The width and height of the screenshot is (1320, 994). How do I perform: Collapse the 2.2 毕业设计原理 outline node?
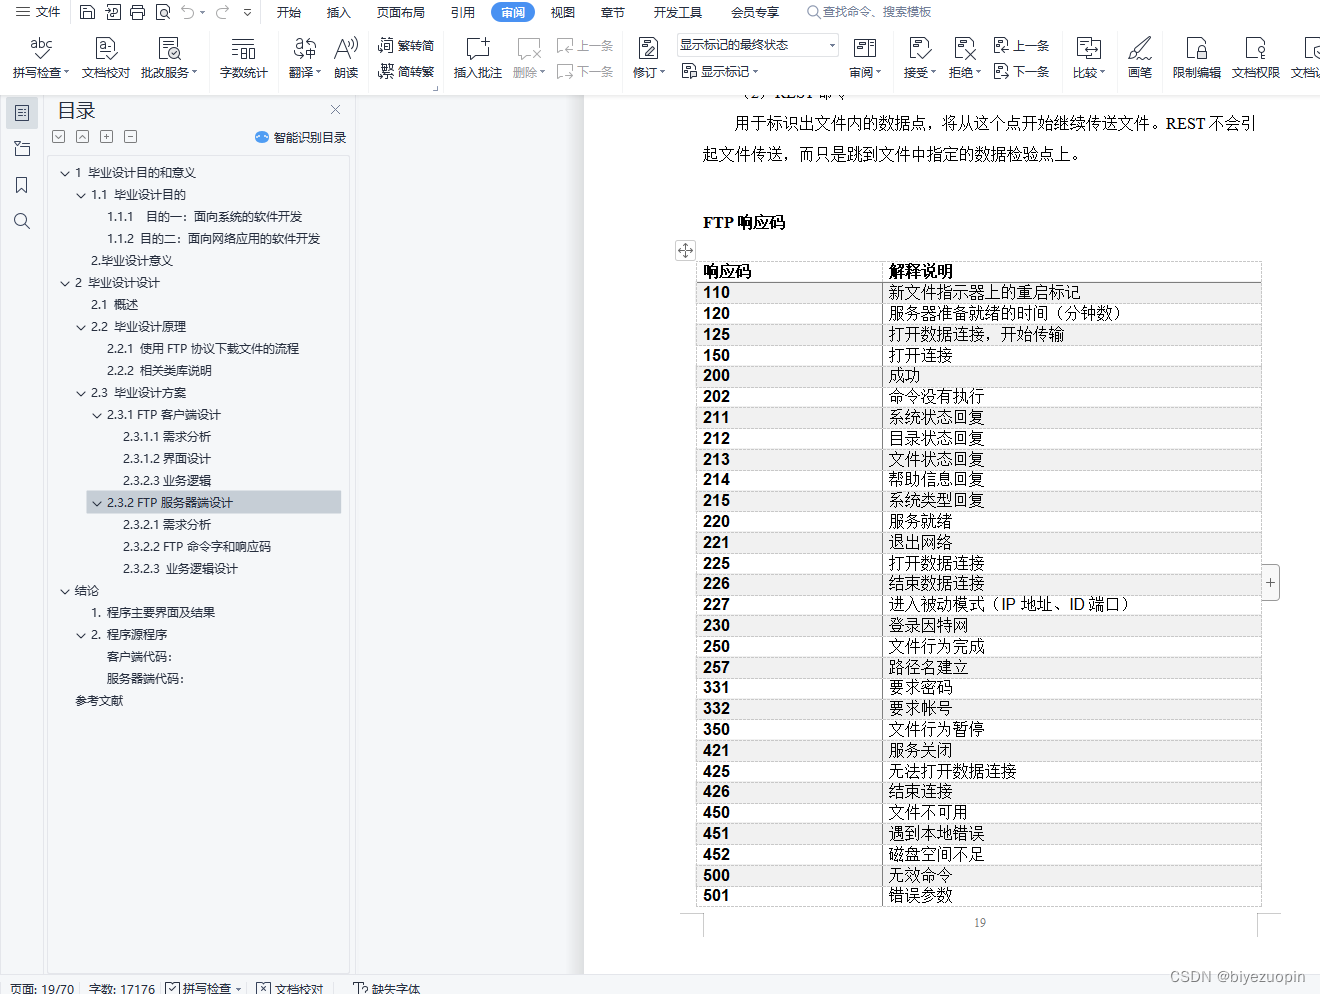[81, 327]
